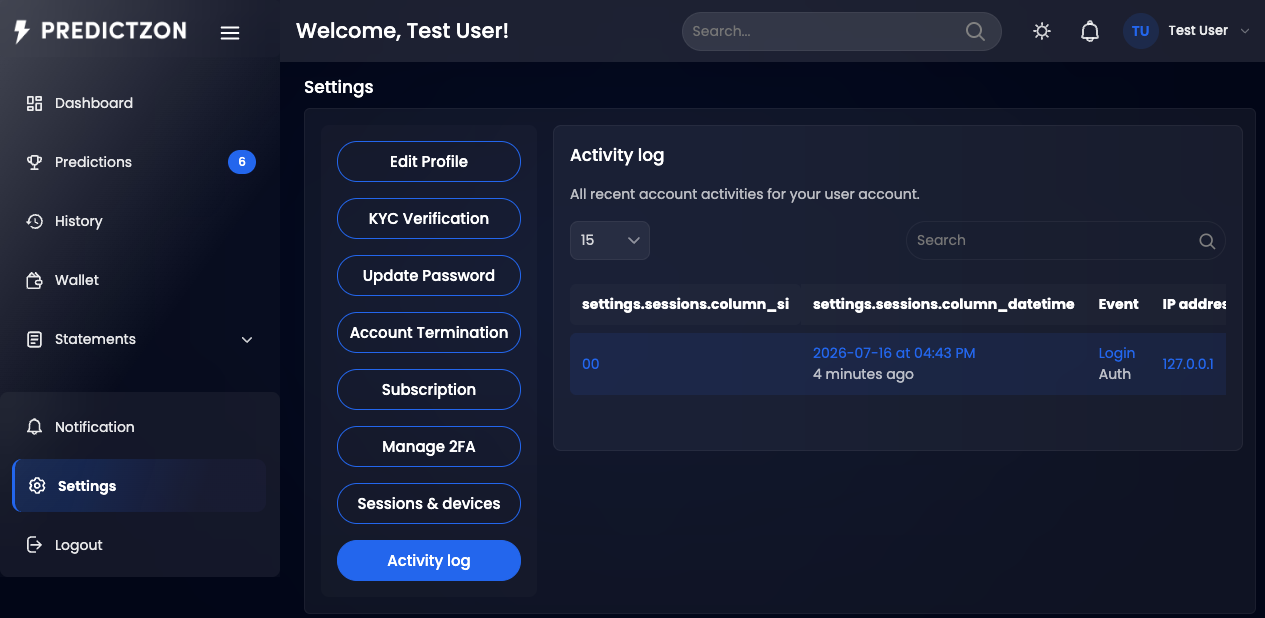Open the Manage 2FA tab
The height and width of the screenshot is (618, 1265).
point(429,447)
